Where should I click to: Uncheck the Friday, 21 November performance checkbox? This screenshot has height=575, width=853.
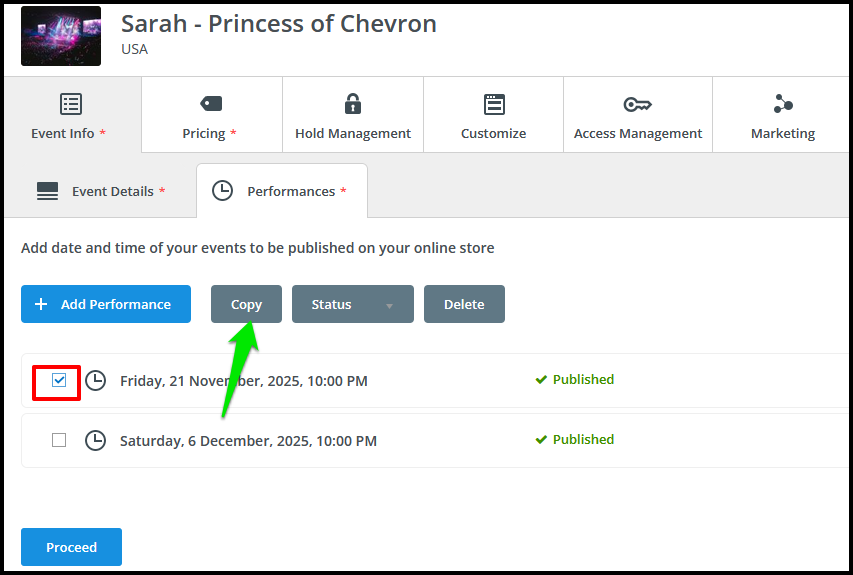pyautogui.click(x=59, y=380)
